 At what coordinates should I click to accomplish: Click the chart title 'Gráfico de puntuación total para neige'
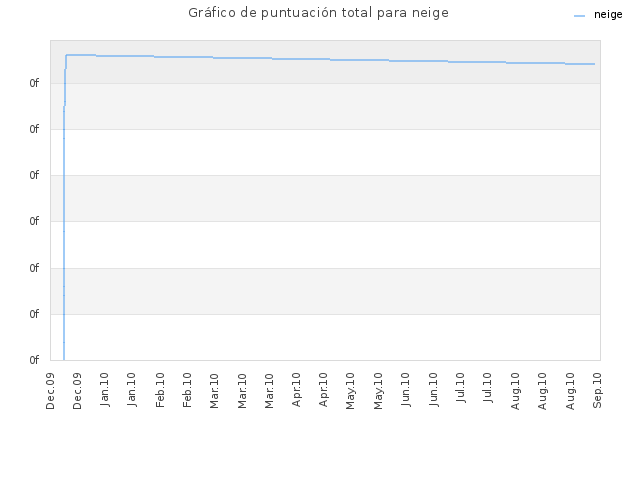318,13
